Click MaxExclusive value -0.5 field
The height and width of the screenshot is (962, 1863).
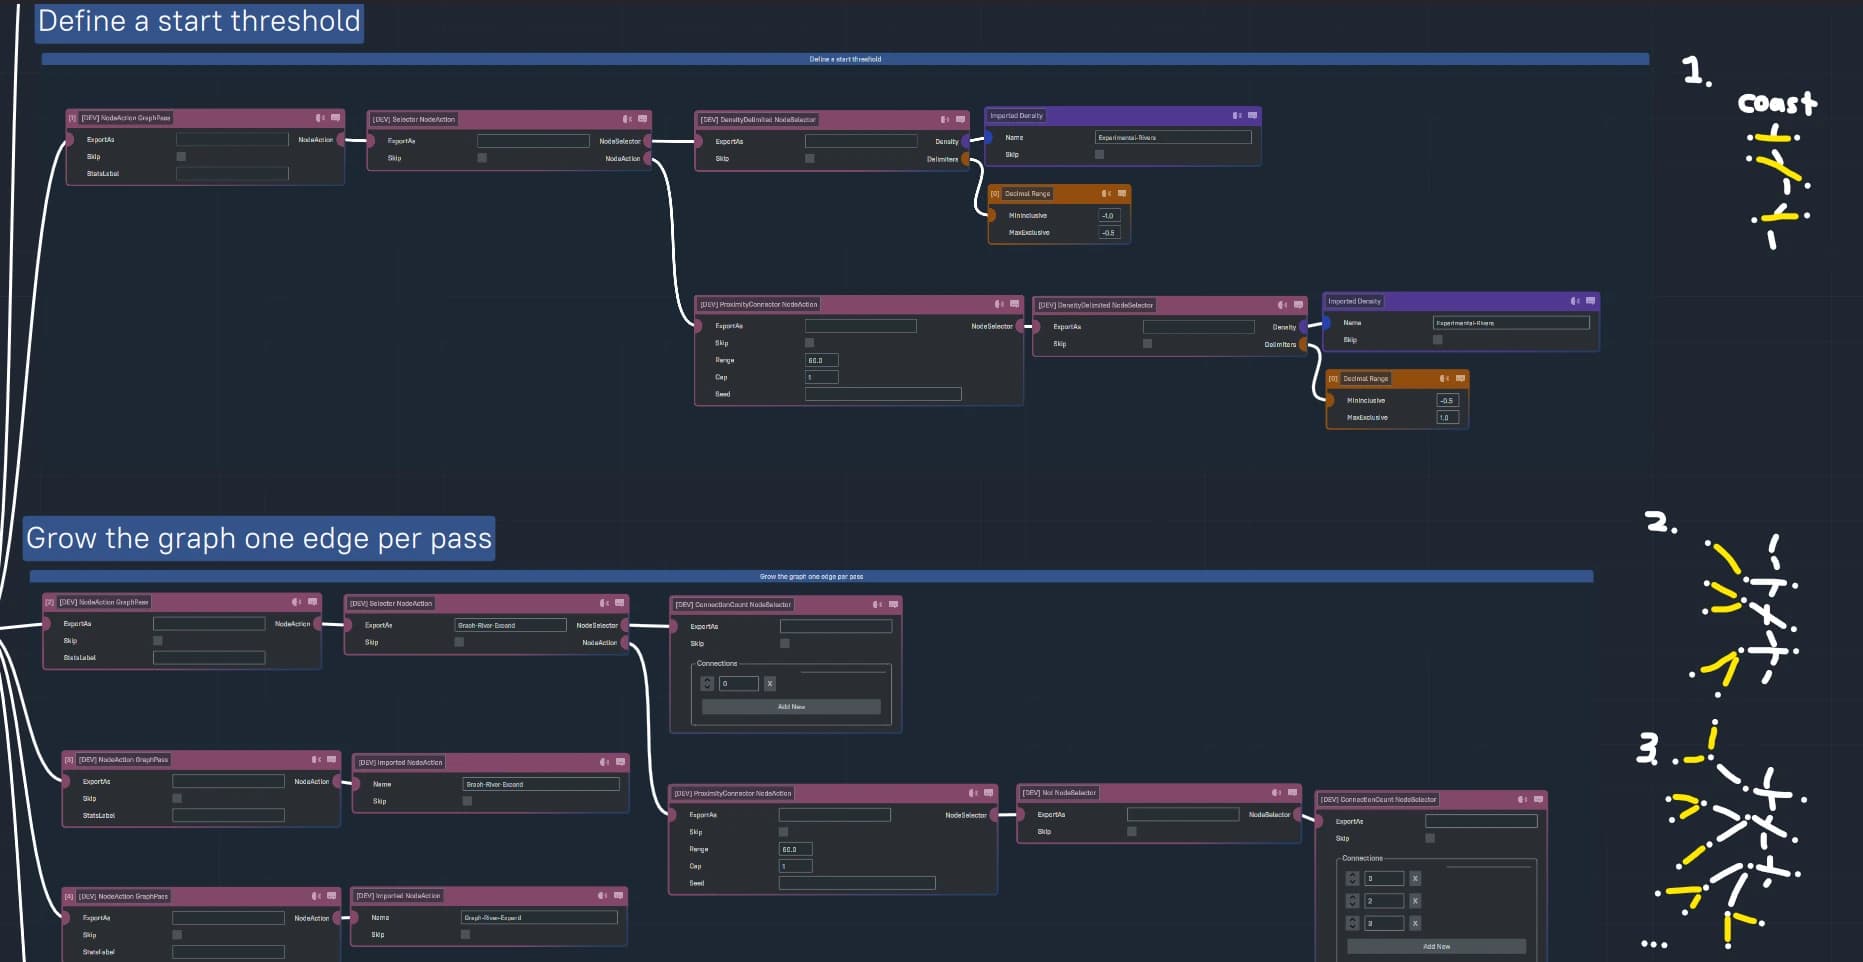click(x=1110, y=232)
